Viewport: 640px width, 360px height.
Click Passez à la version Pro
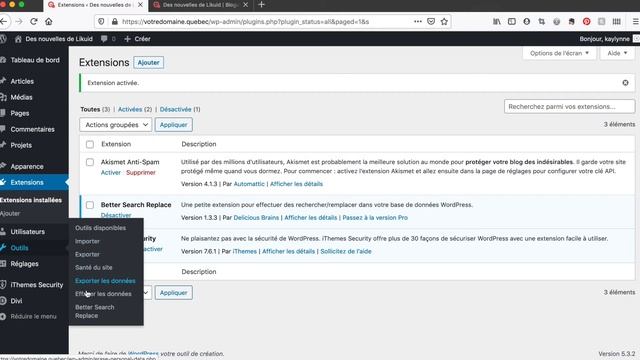click(x=375, y=218)
